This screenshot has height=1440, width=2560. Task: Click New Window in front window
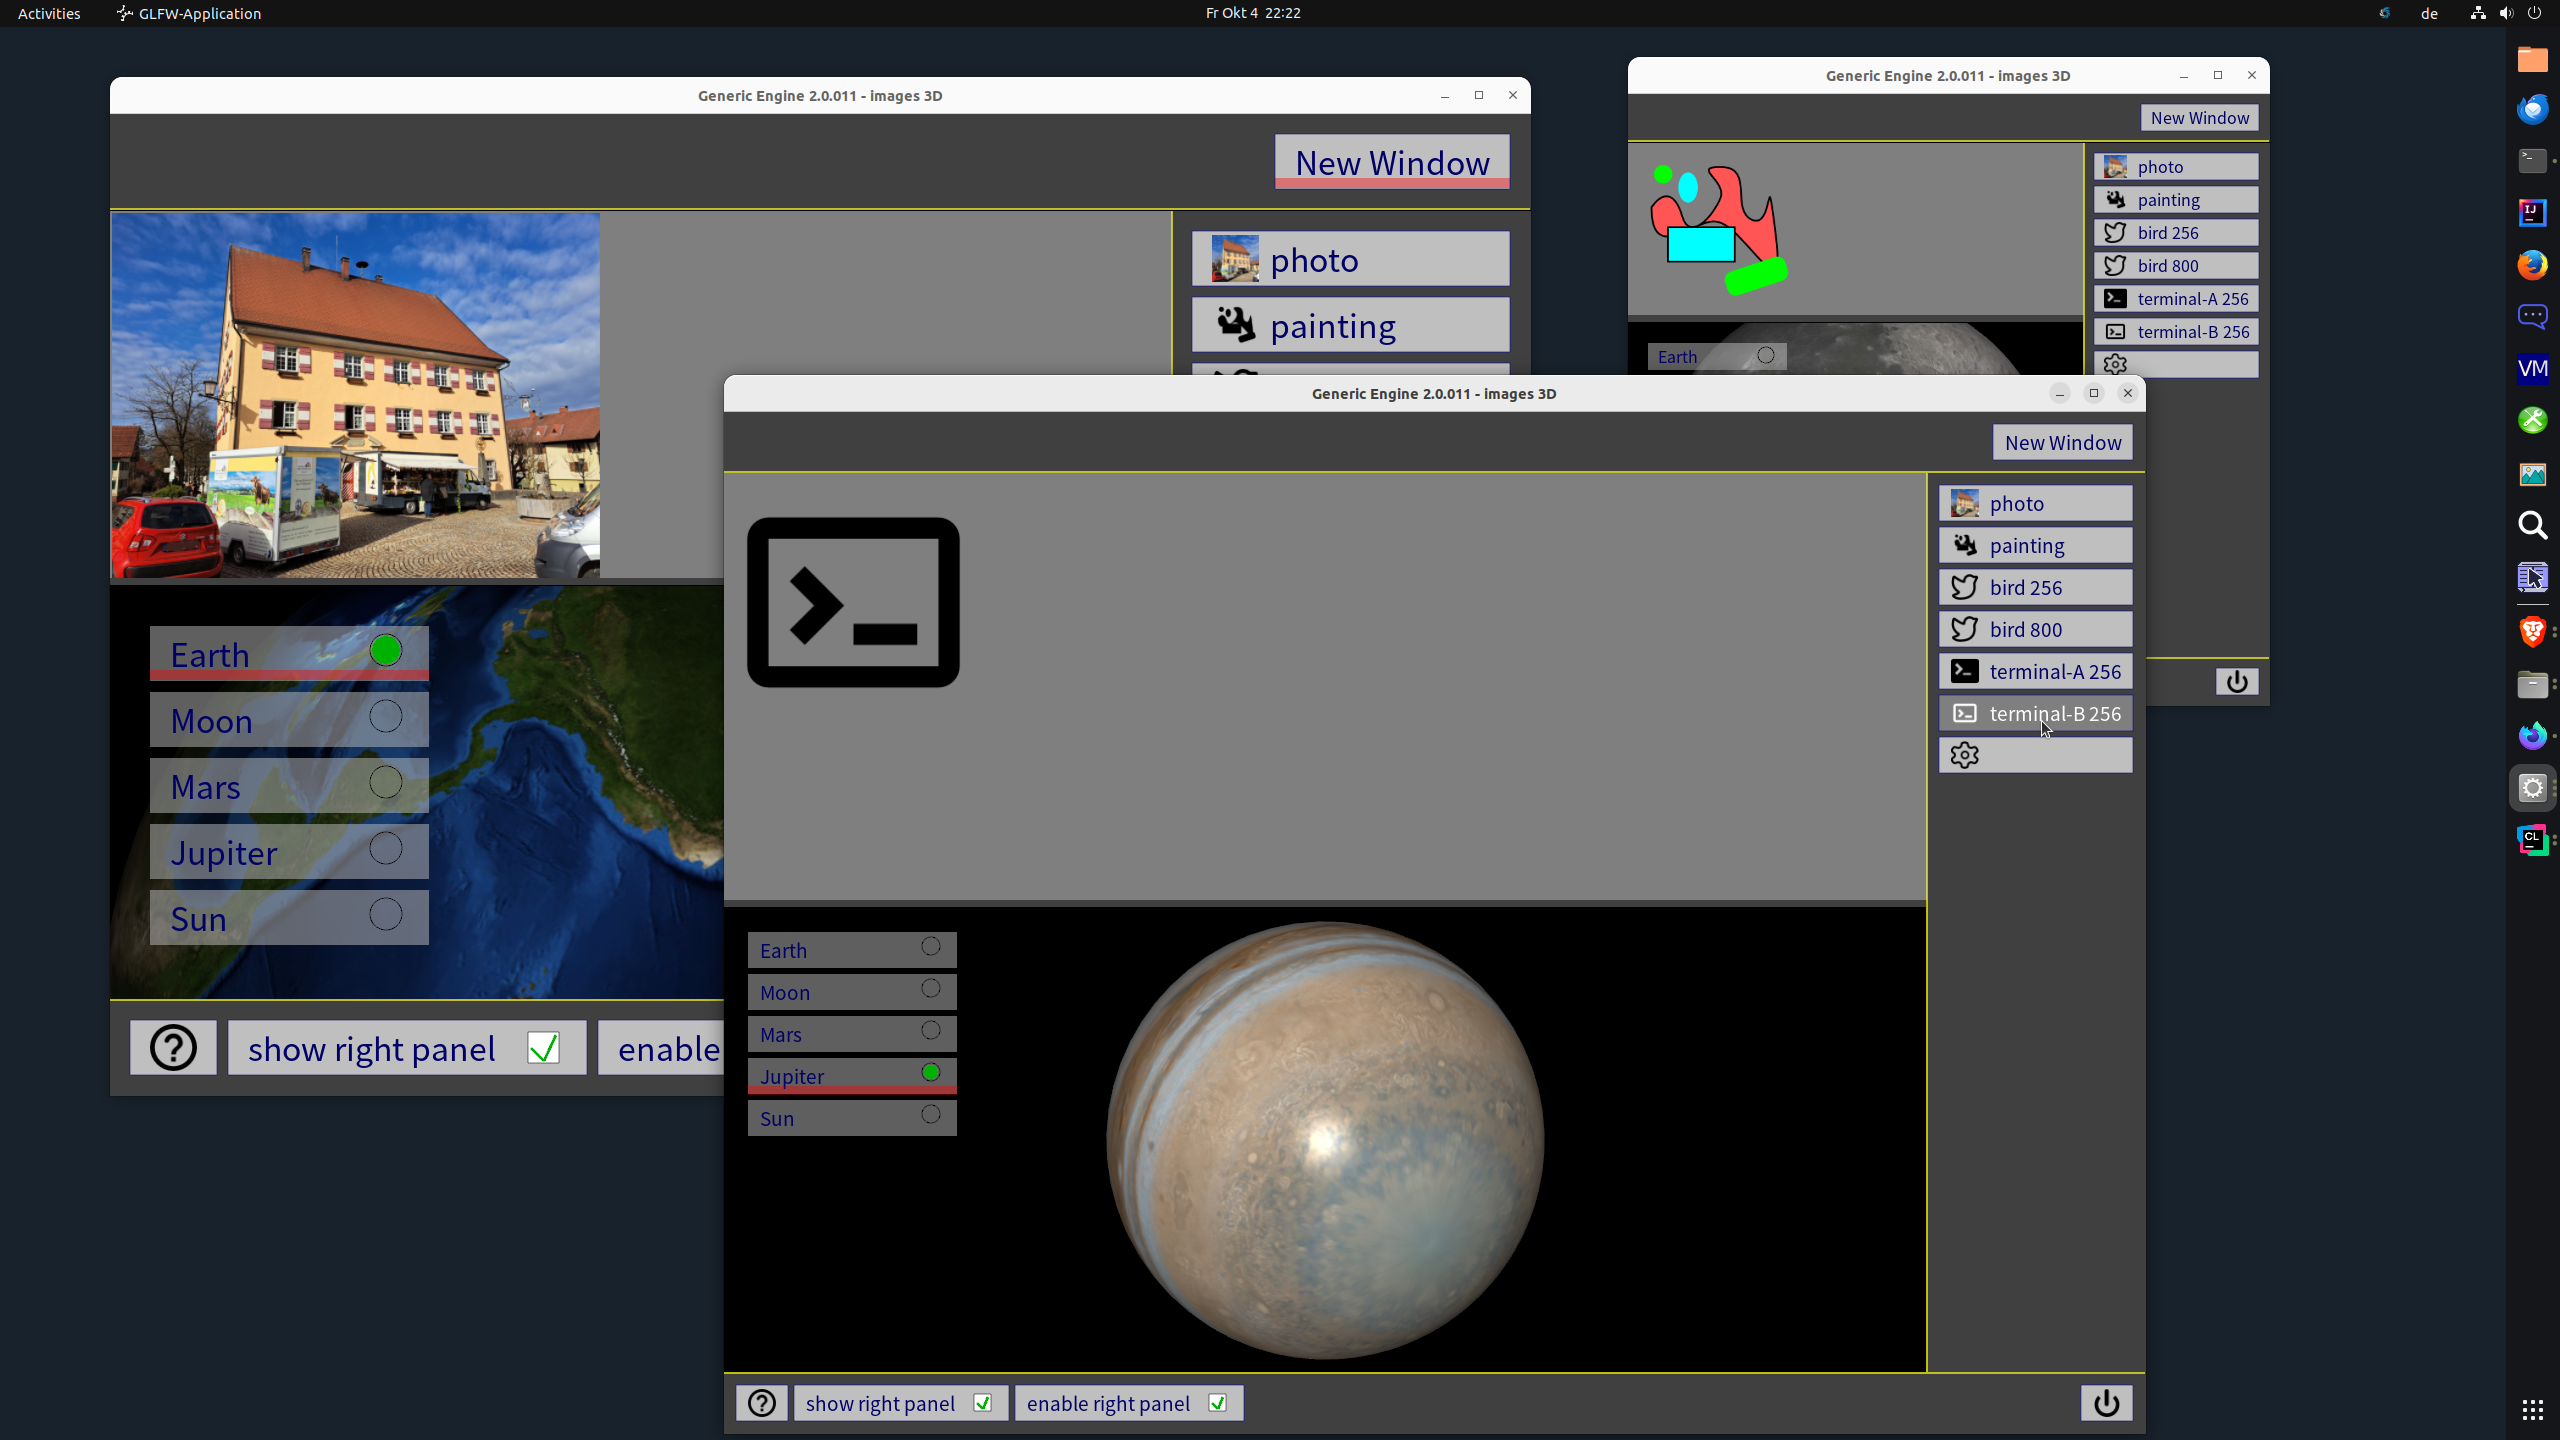(2062, 442)
